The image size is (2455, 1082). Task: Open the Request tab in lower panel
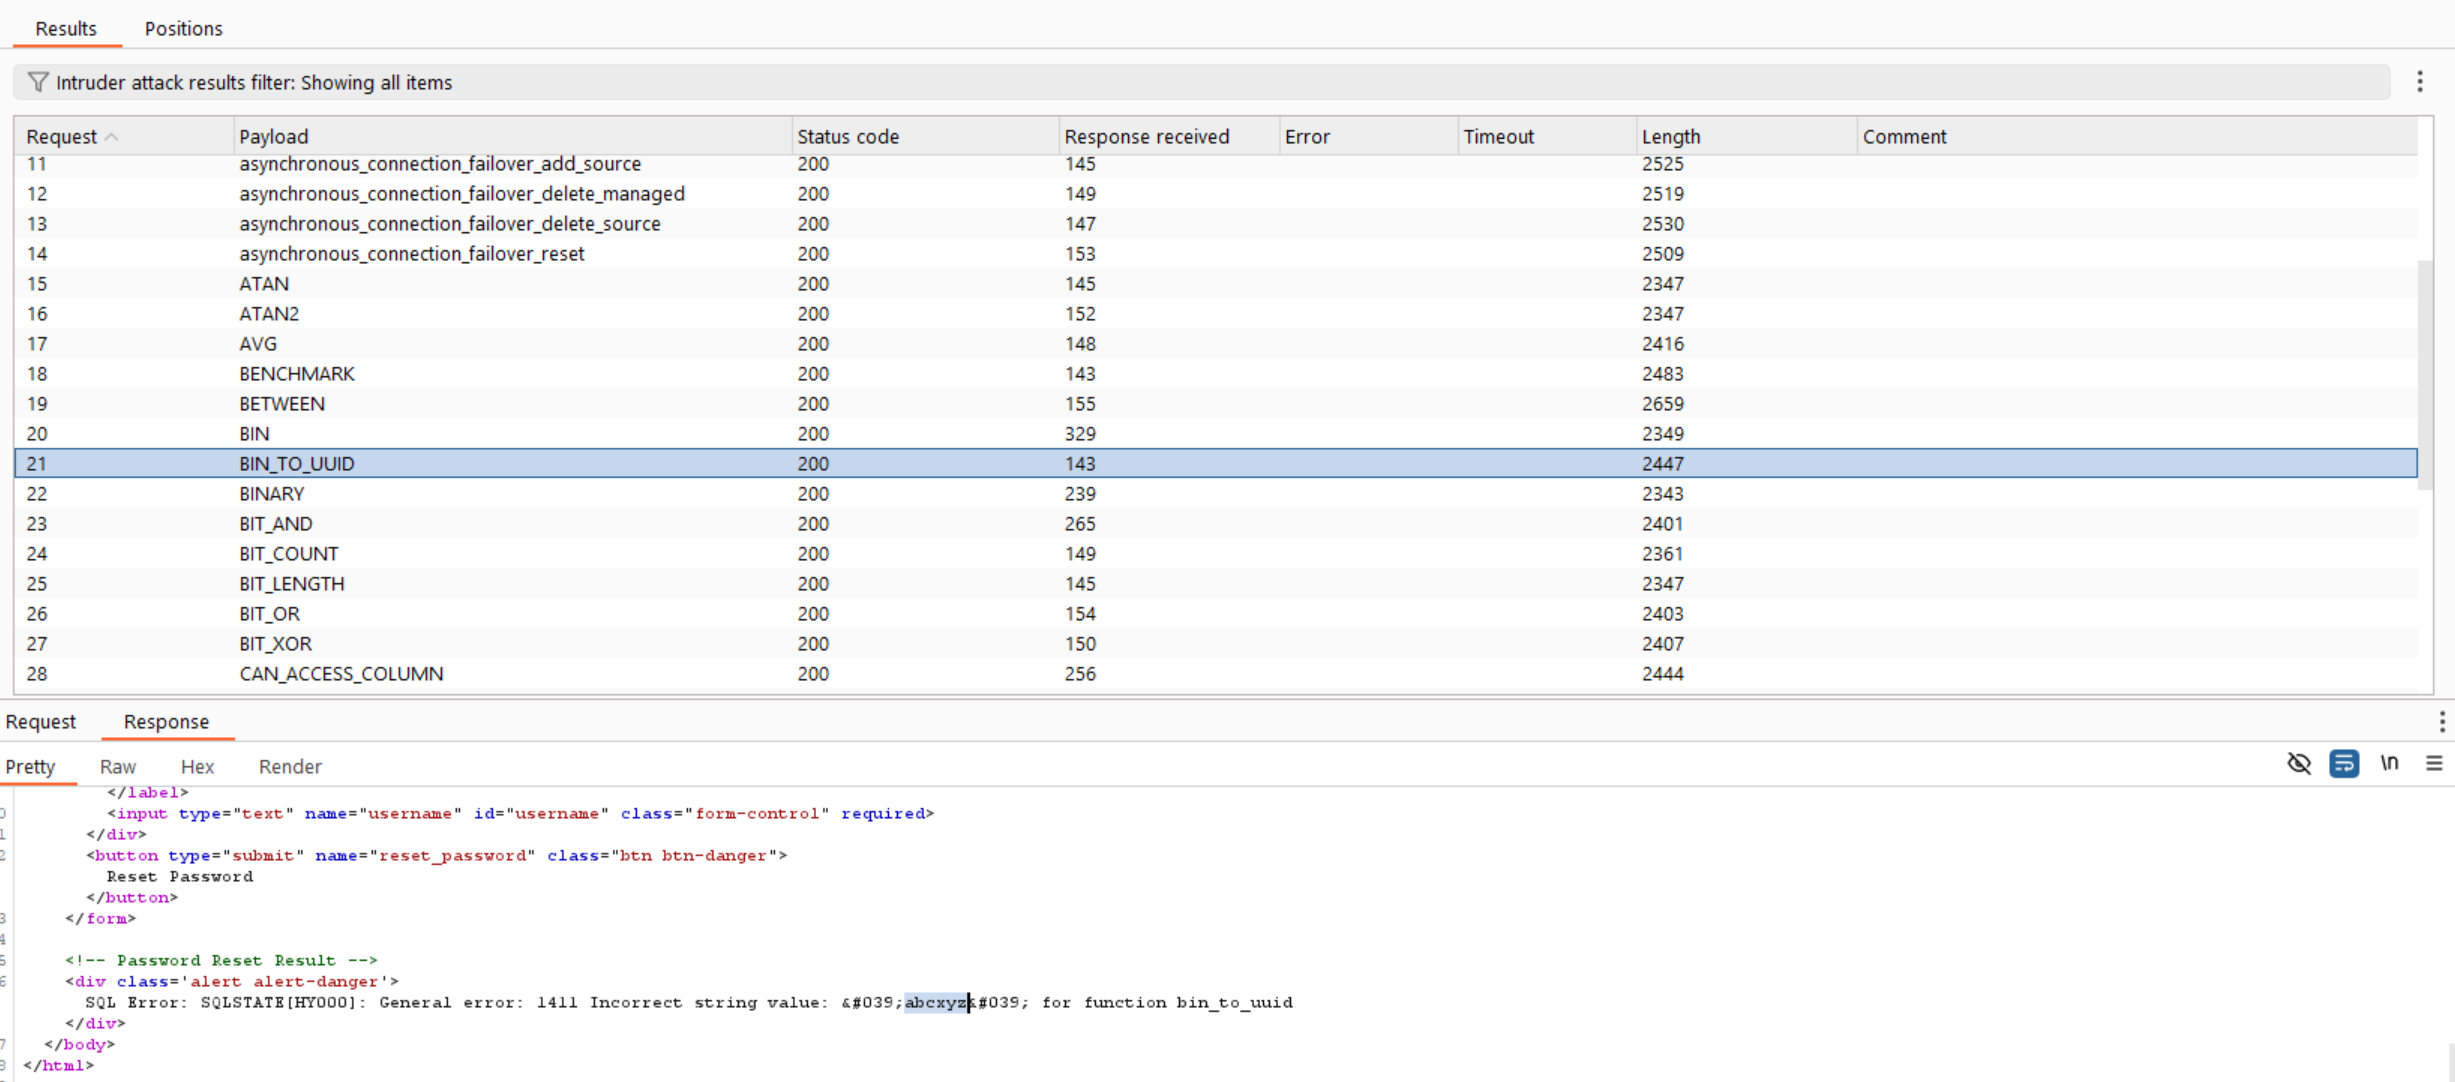tap(41, 721)
